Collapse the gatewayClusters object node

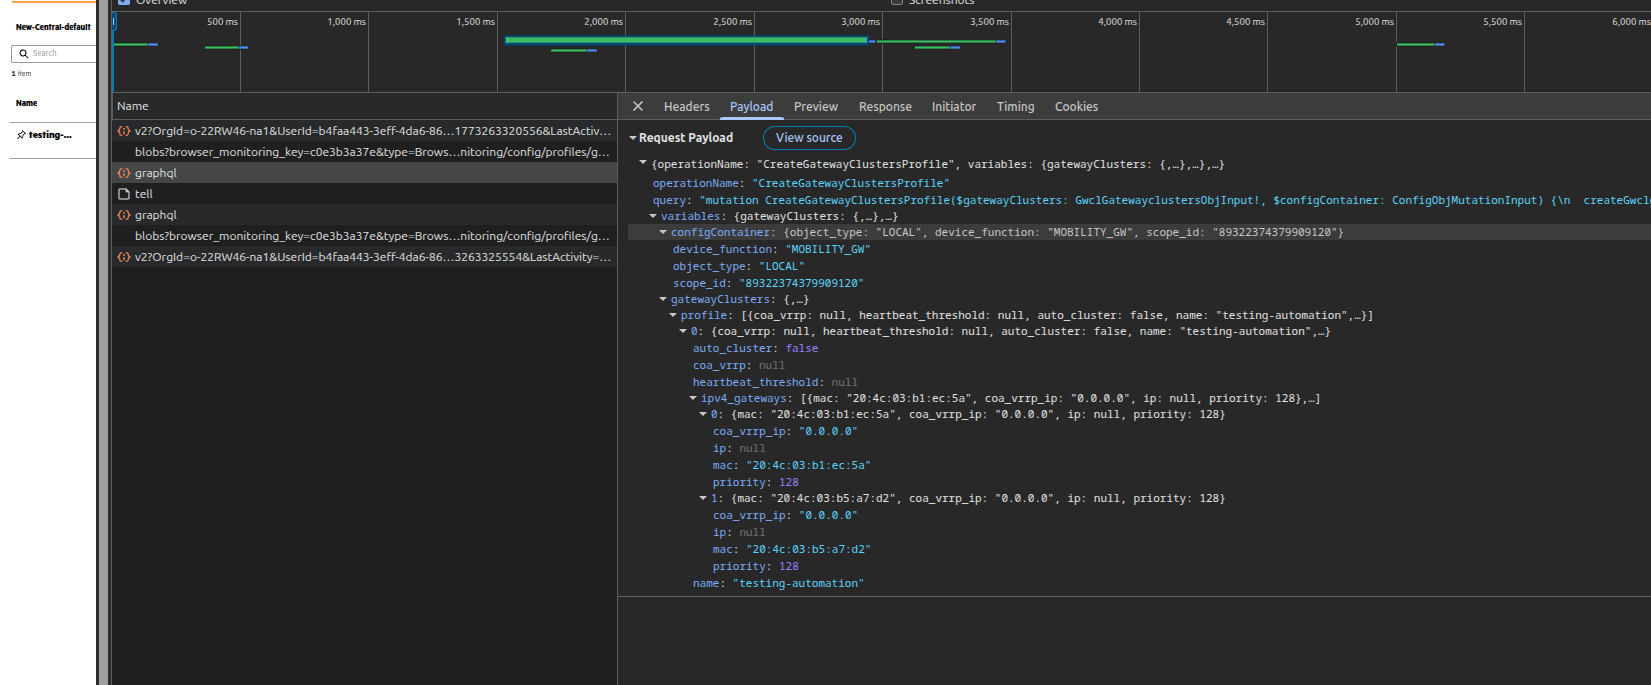[663, 299]
